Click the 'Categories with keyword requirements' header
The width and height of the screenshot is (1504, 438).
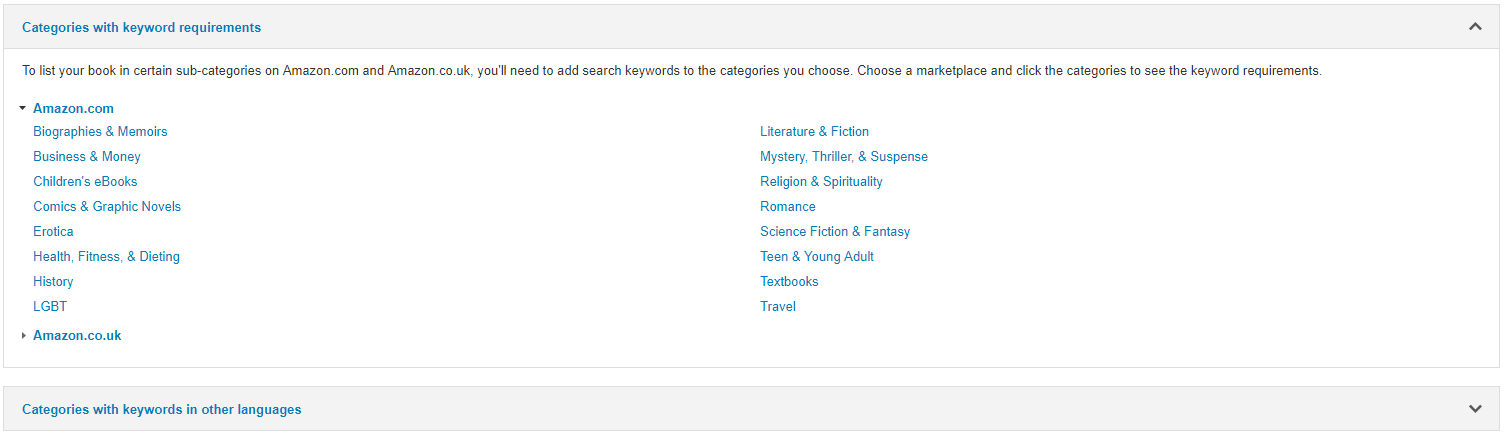click(x=141, y=28)
